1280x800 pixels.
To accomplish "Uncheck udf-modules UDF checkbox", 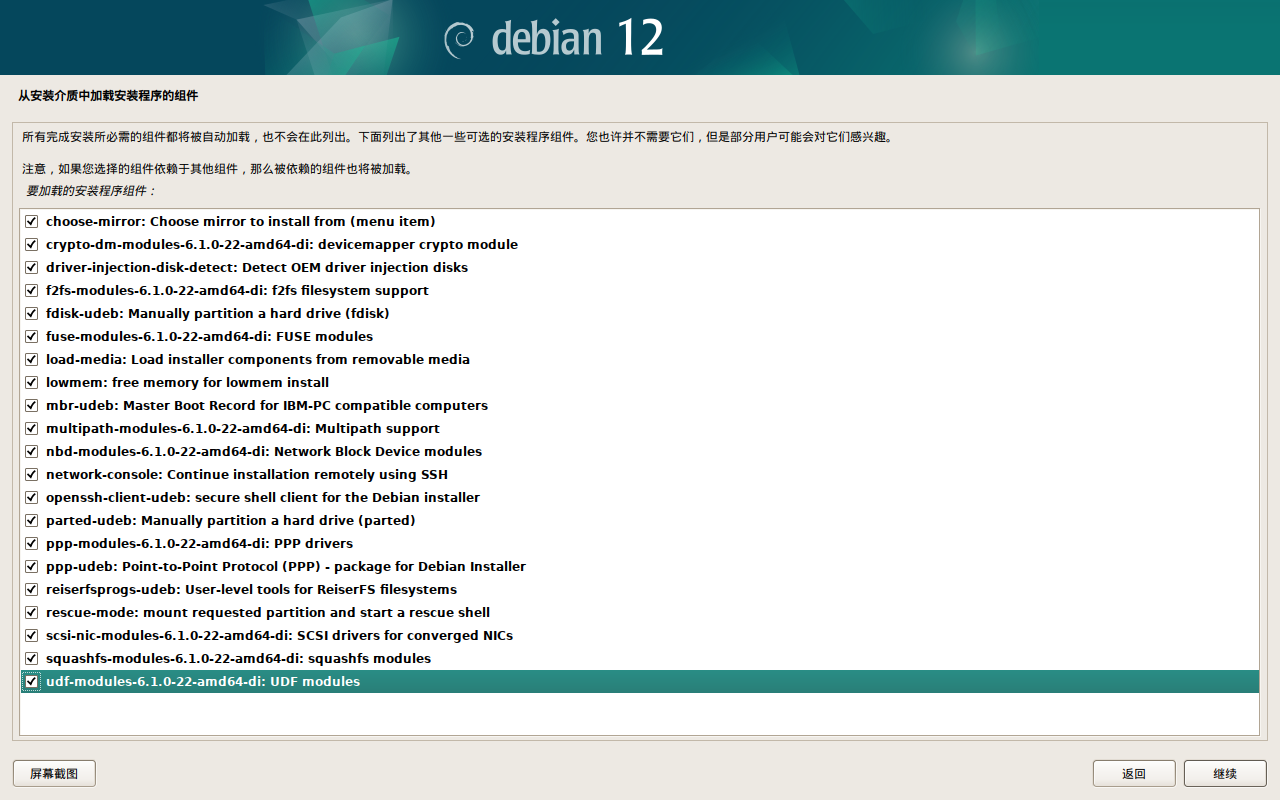I will point(32,682).
